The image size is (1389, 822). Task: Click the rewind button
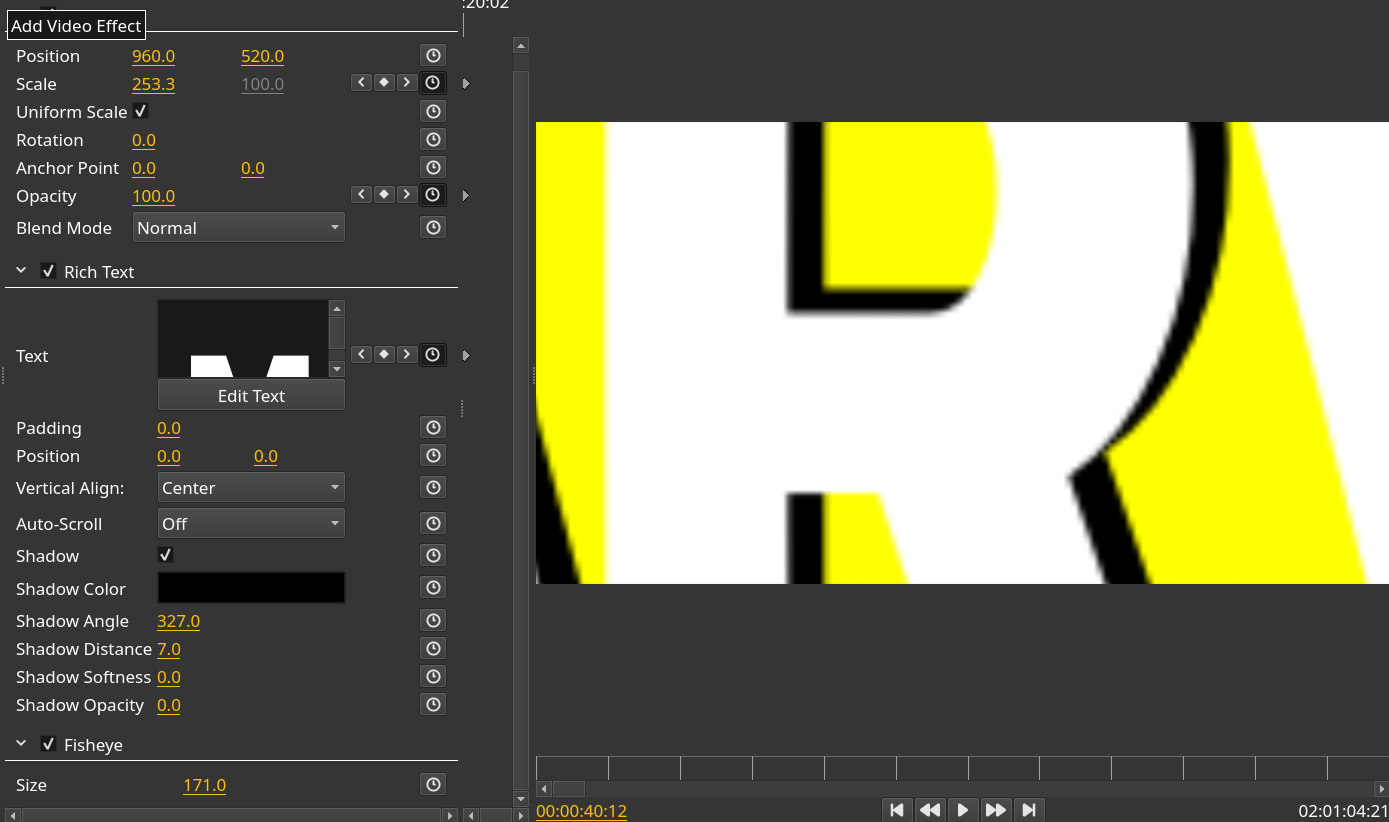930,810
